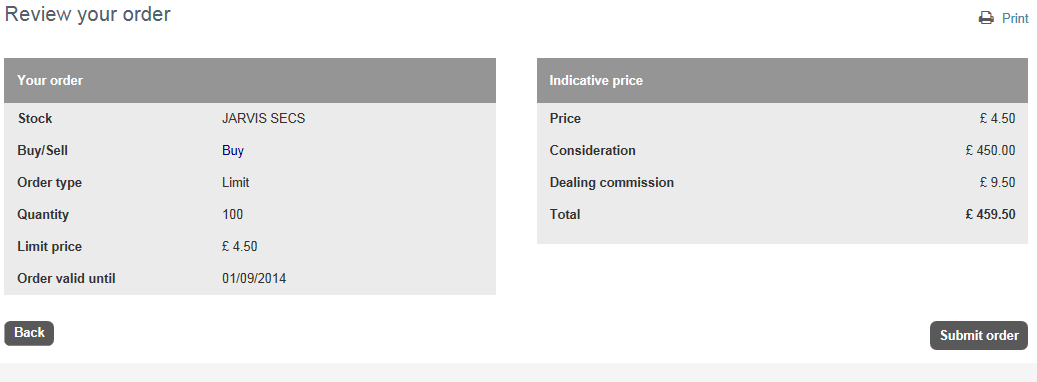Click the quantity value 100
The height and width of the screenshot is (382, 1037).
tap(233, 215)
